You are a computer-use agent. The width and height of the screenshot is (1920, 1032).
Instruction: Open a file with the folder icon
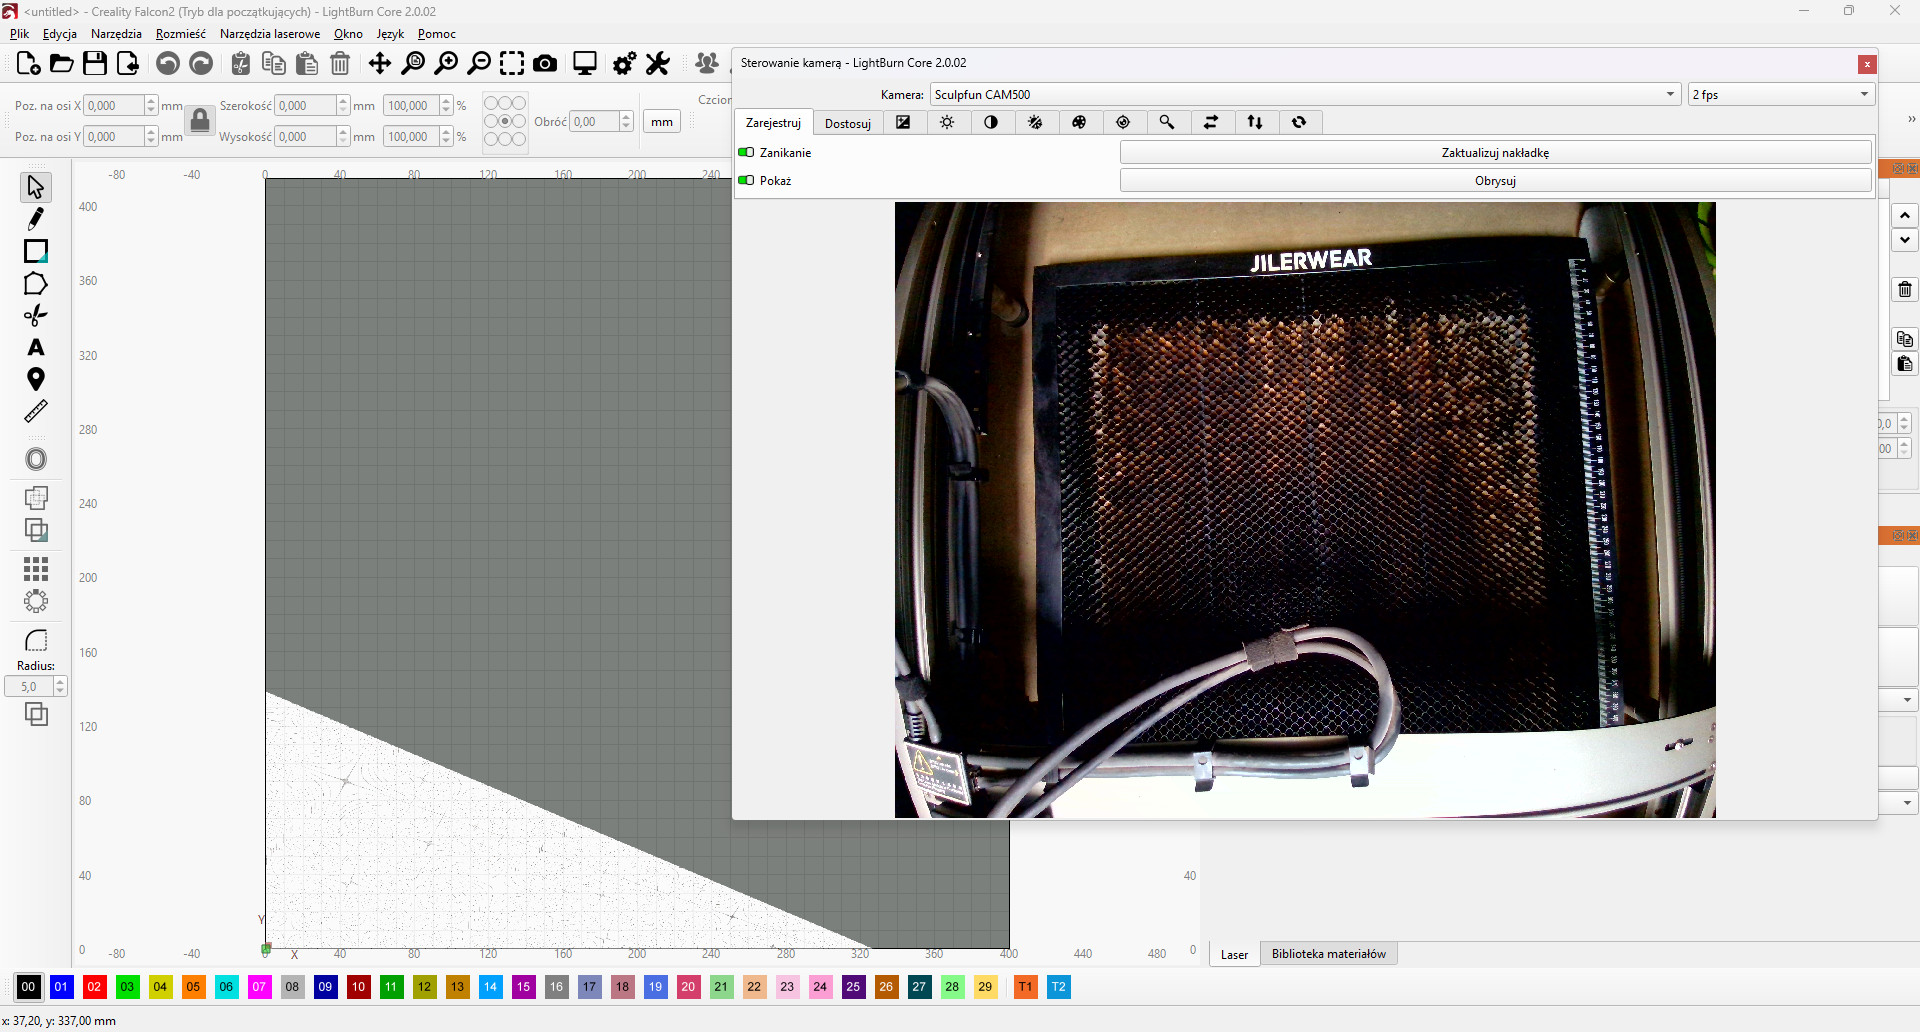(x=62, y=64)
